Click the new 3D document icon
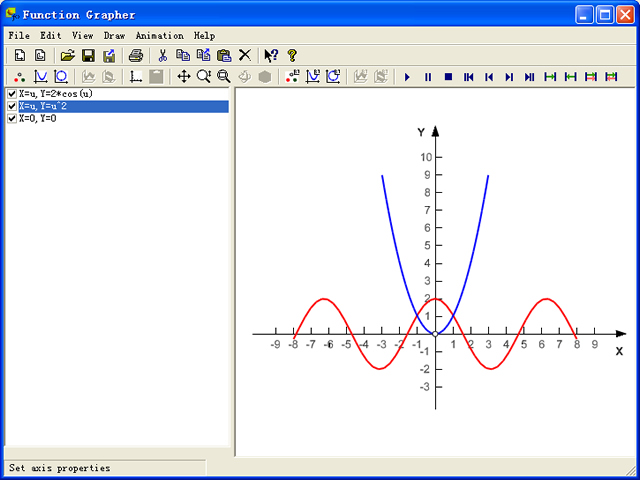This screenshot has width=640, height=480. tap(40, 55)
